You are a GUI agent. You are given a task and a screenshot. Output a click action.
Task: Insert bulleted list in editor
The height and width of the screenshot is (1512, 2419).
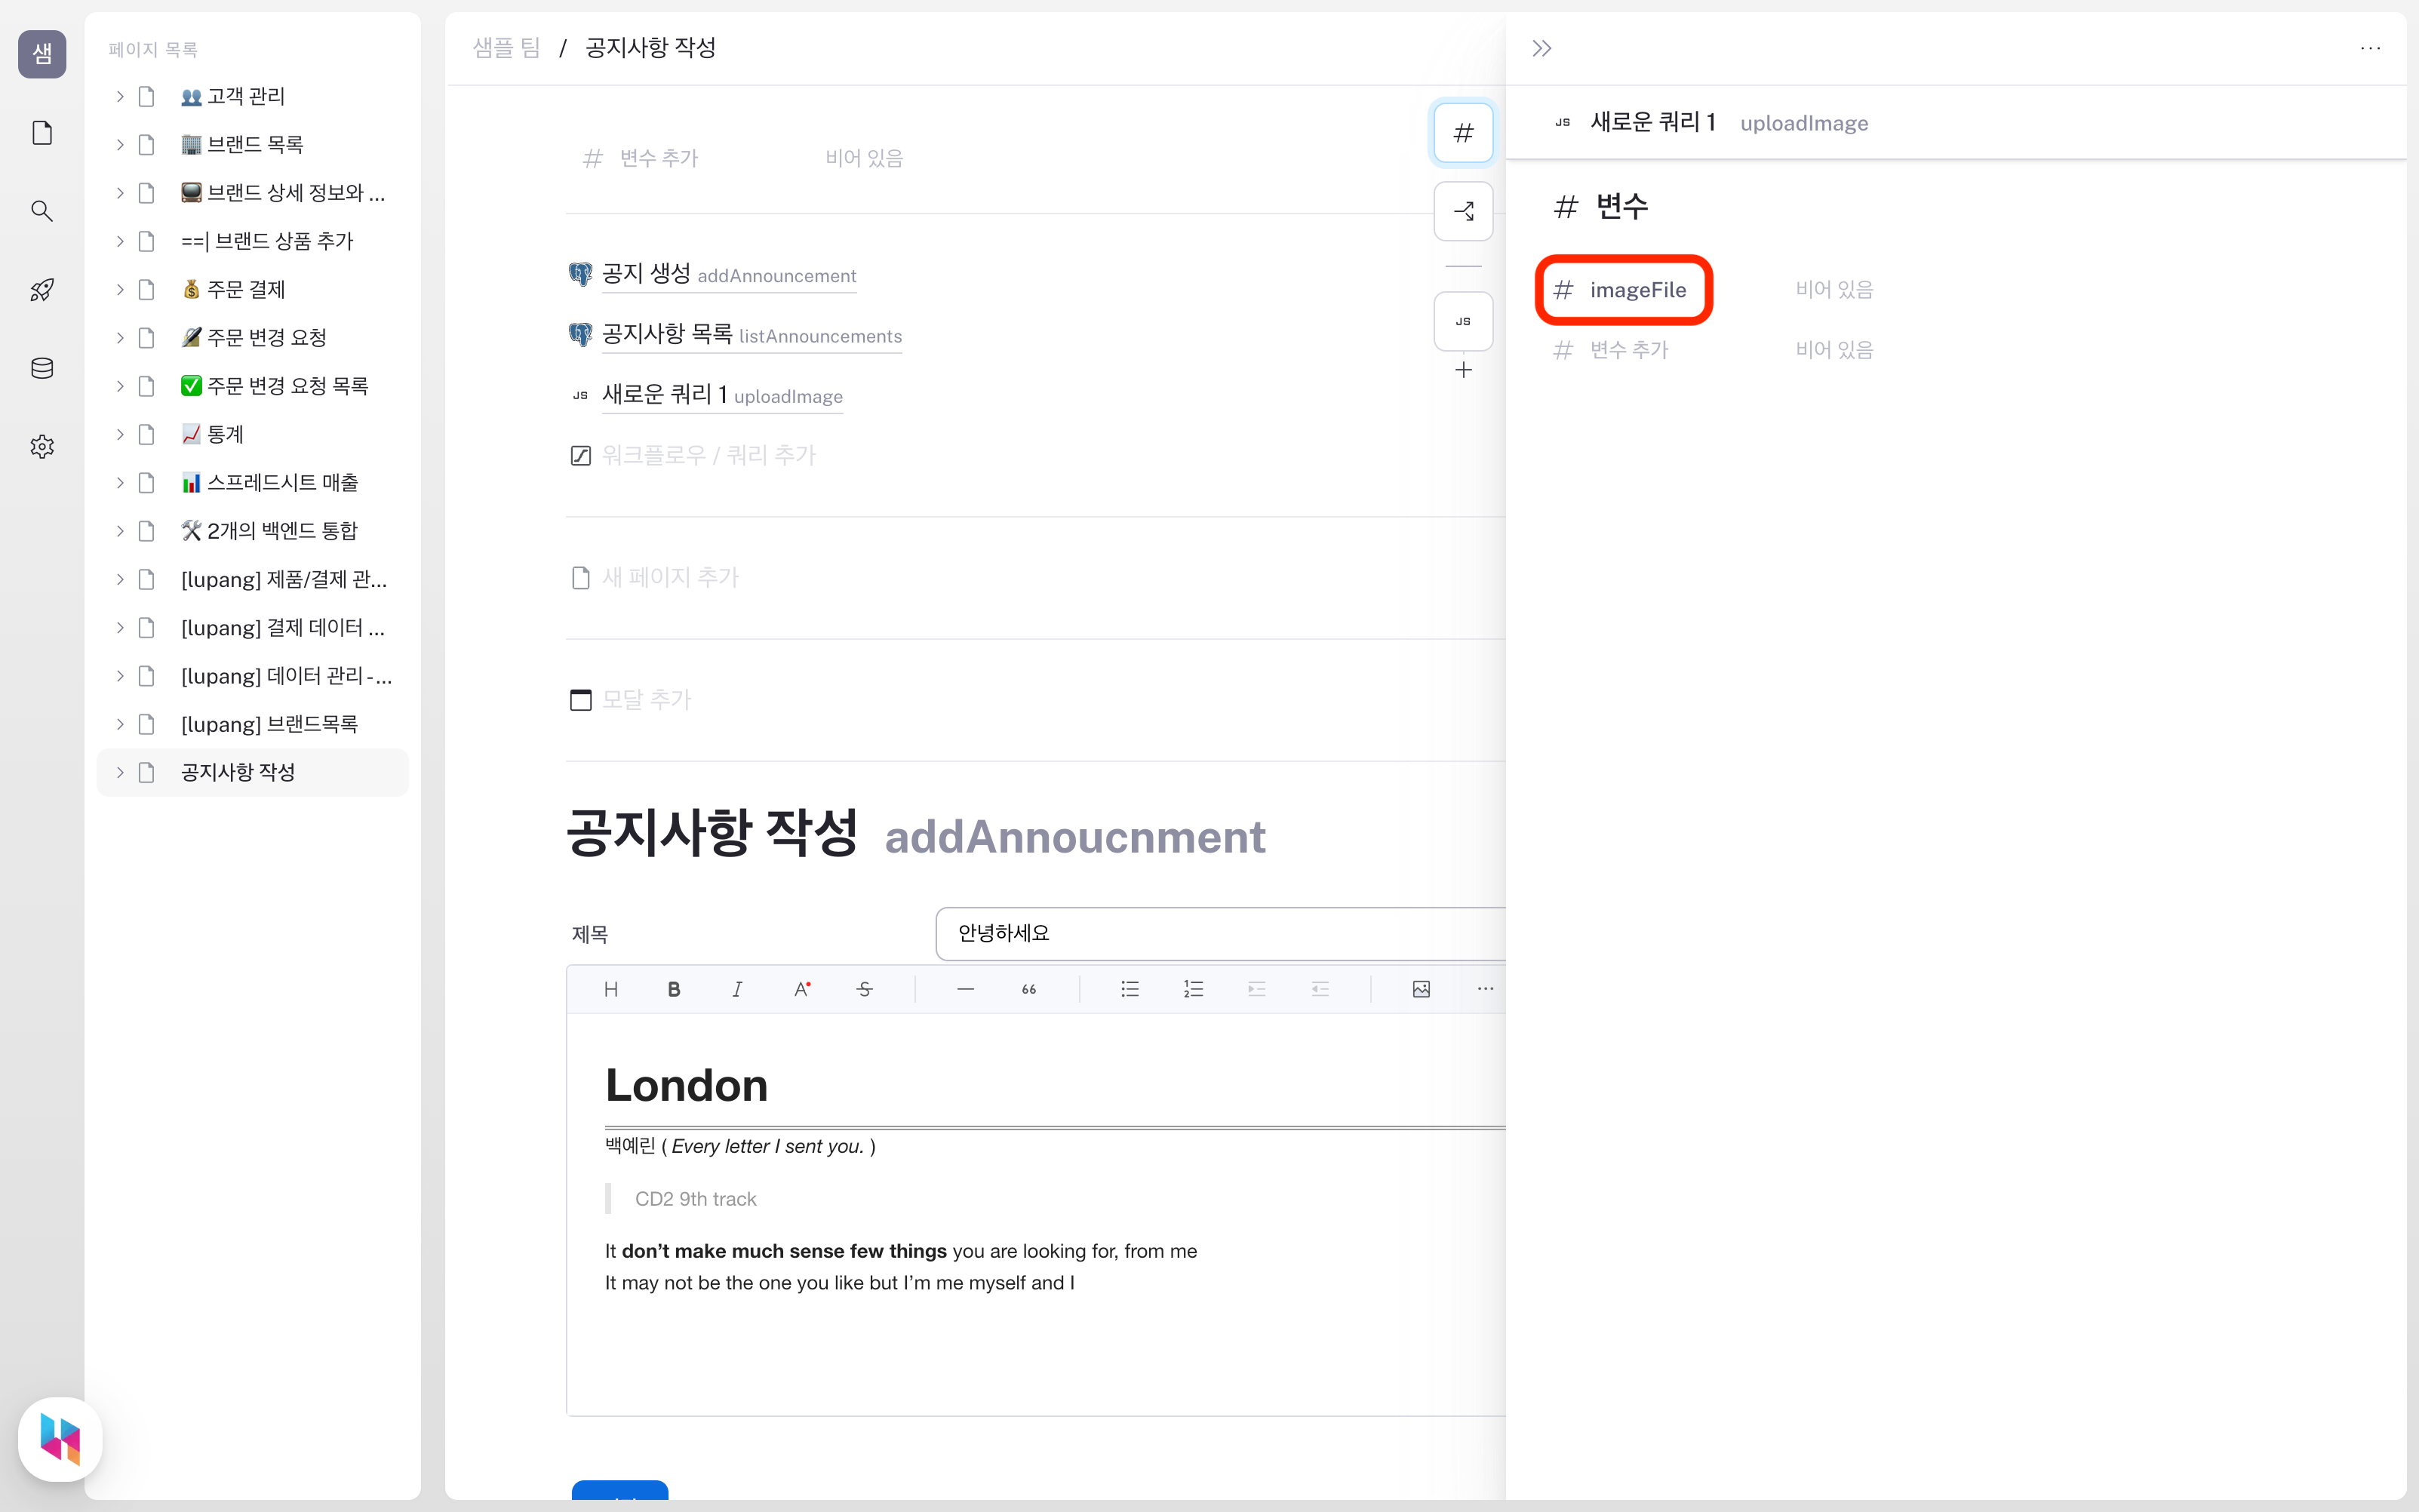tap(1130, 989)
